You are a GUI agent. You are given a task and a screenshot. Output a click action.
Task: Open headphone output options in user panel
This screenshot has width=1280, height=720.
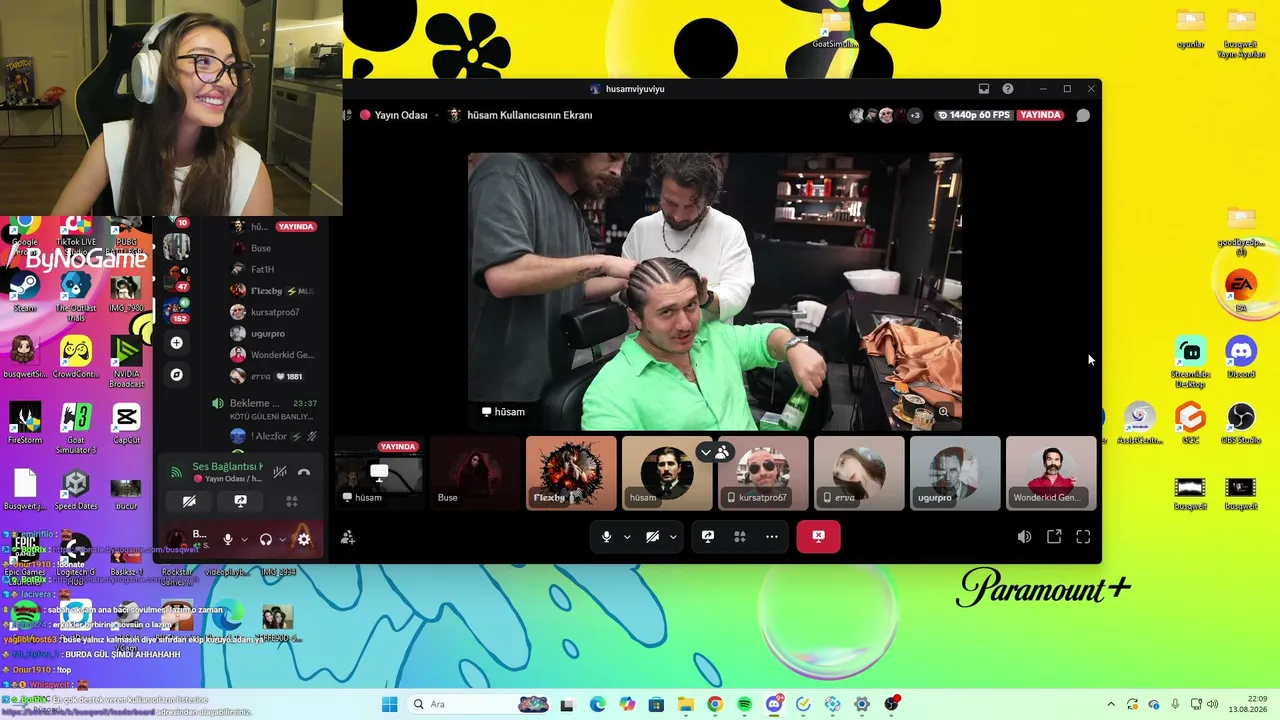click(282, 539)
